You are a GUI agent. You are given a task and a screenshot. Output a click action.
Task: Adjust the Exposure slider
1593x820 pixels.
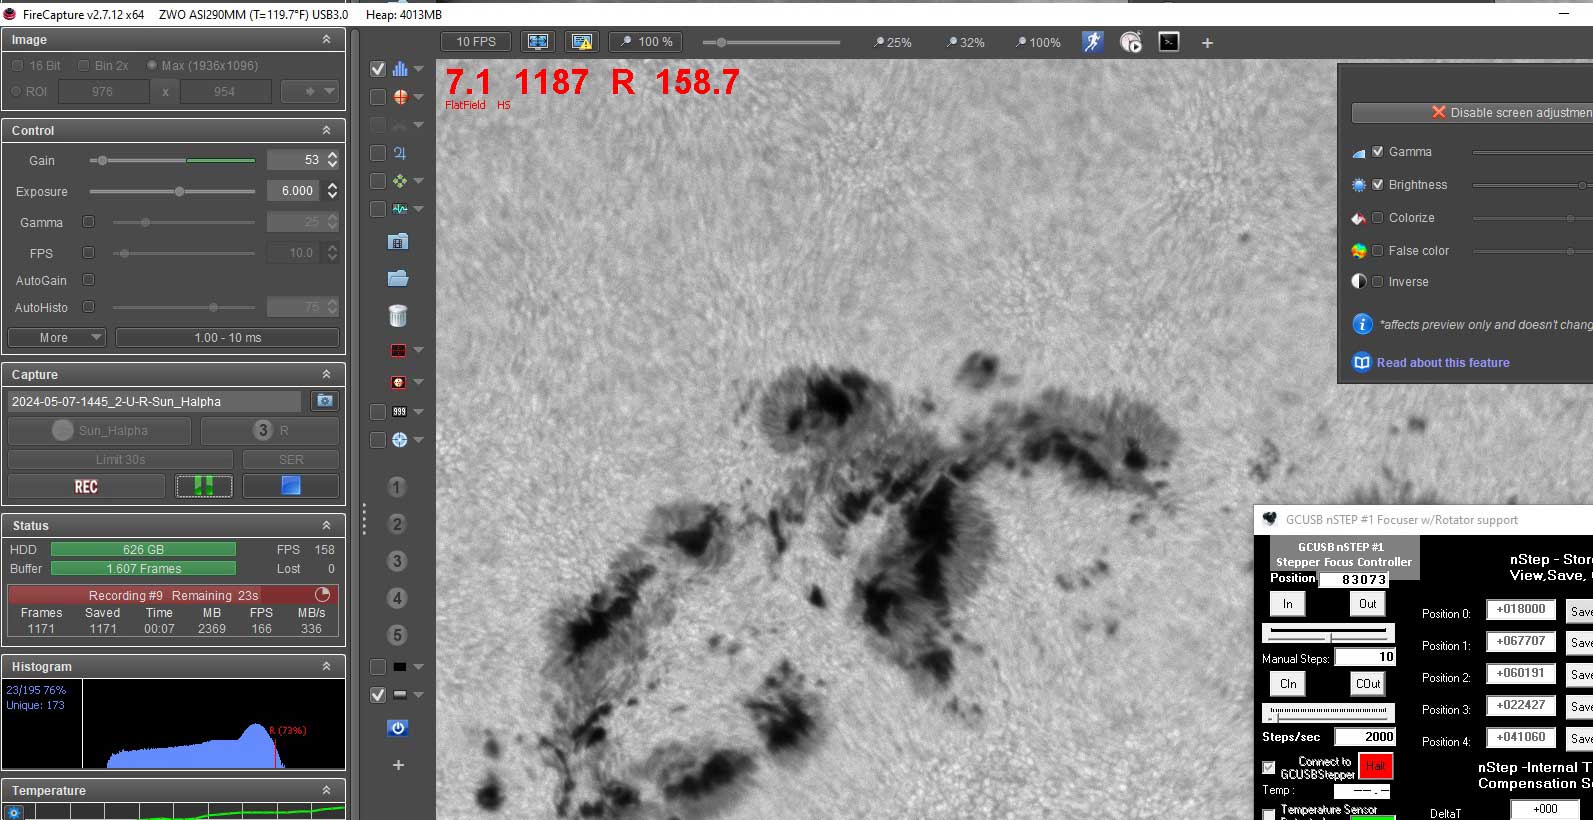click(x=172, y=191)
